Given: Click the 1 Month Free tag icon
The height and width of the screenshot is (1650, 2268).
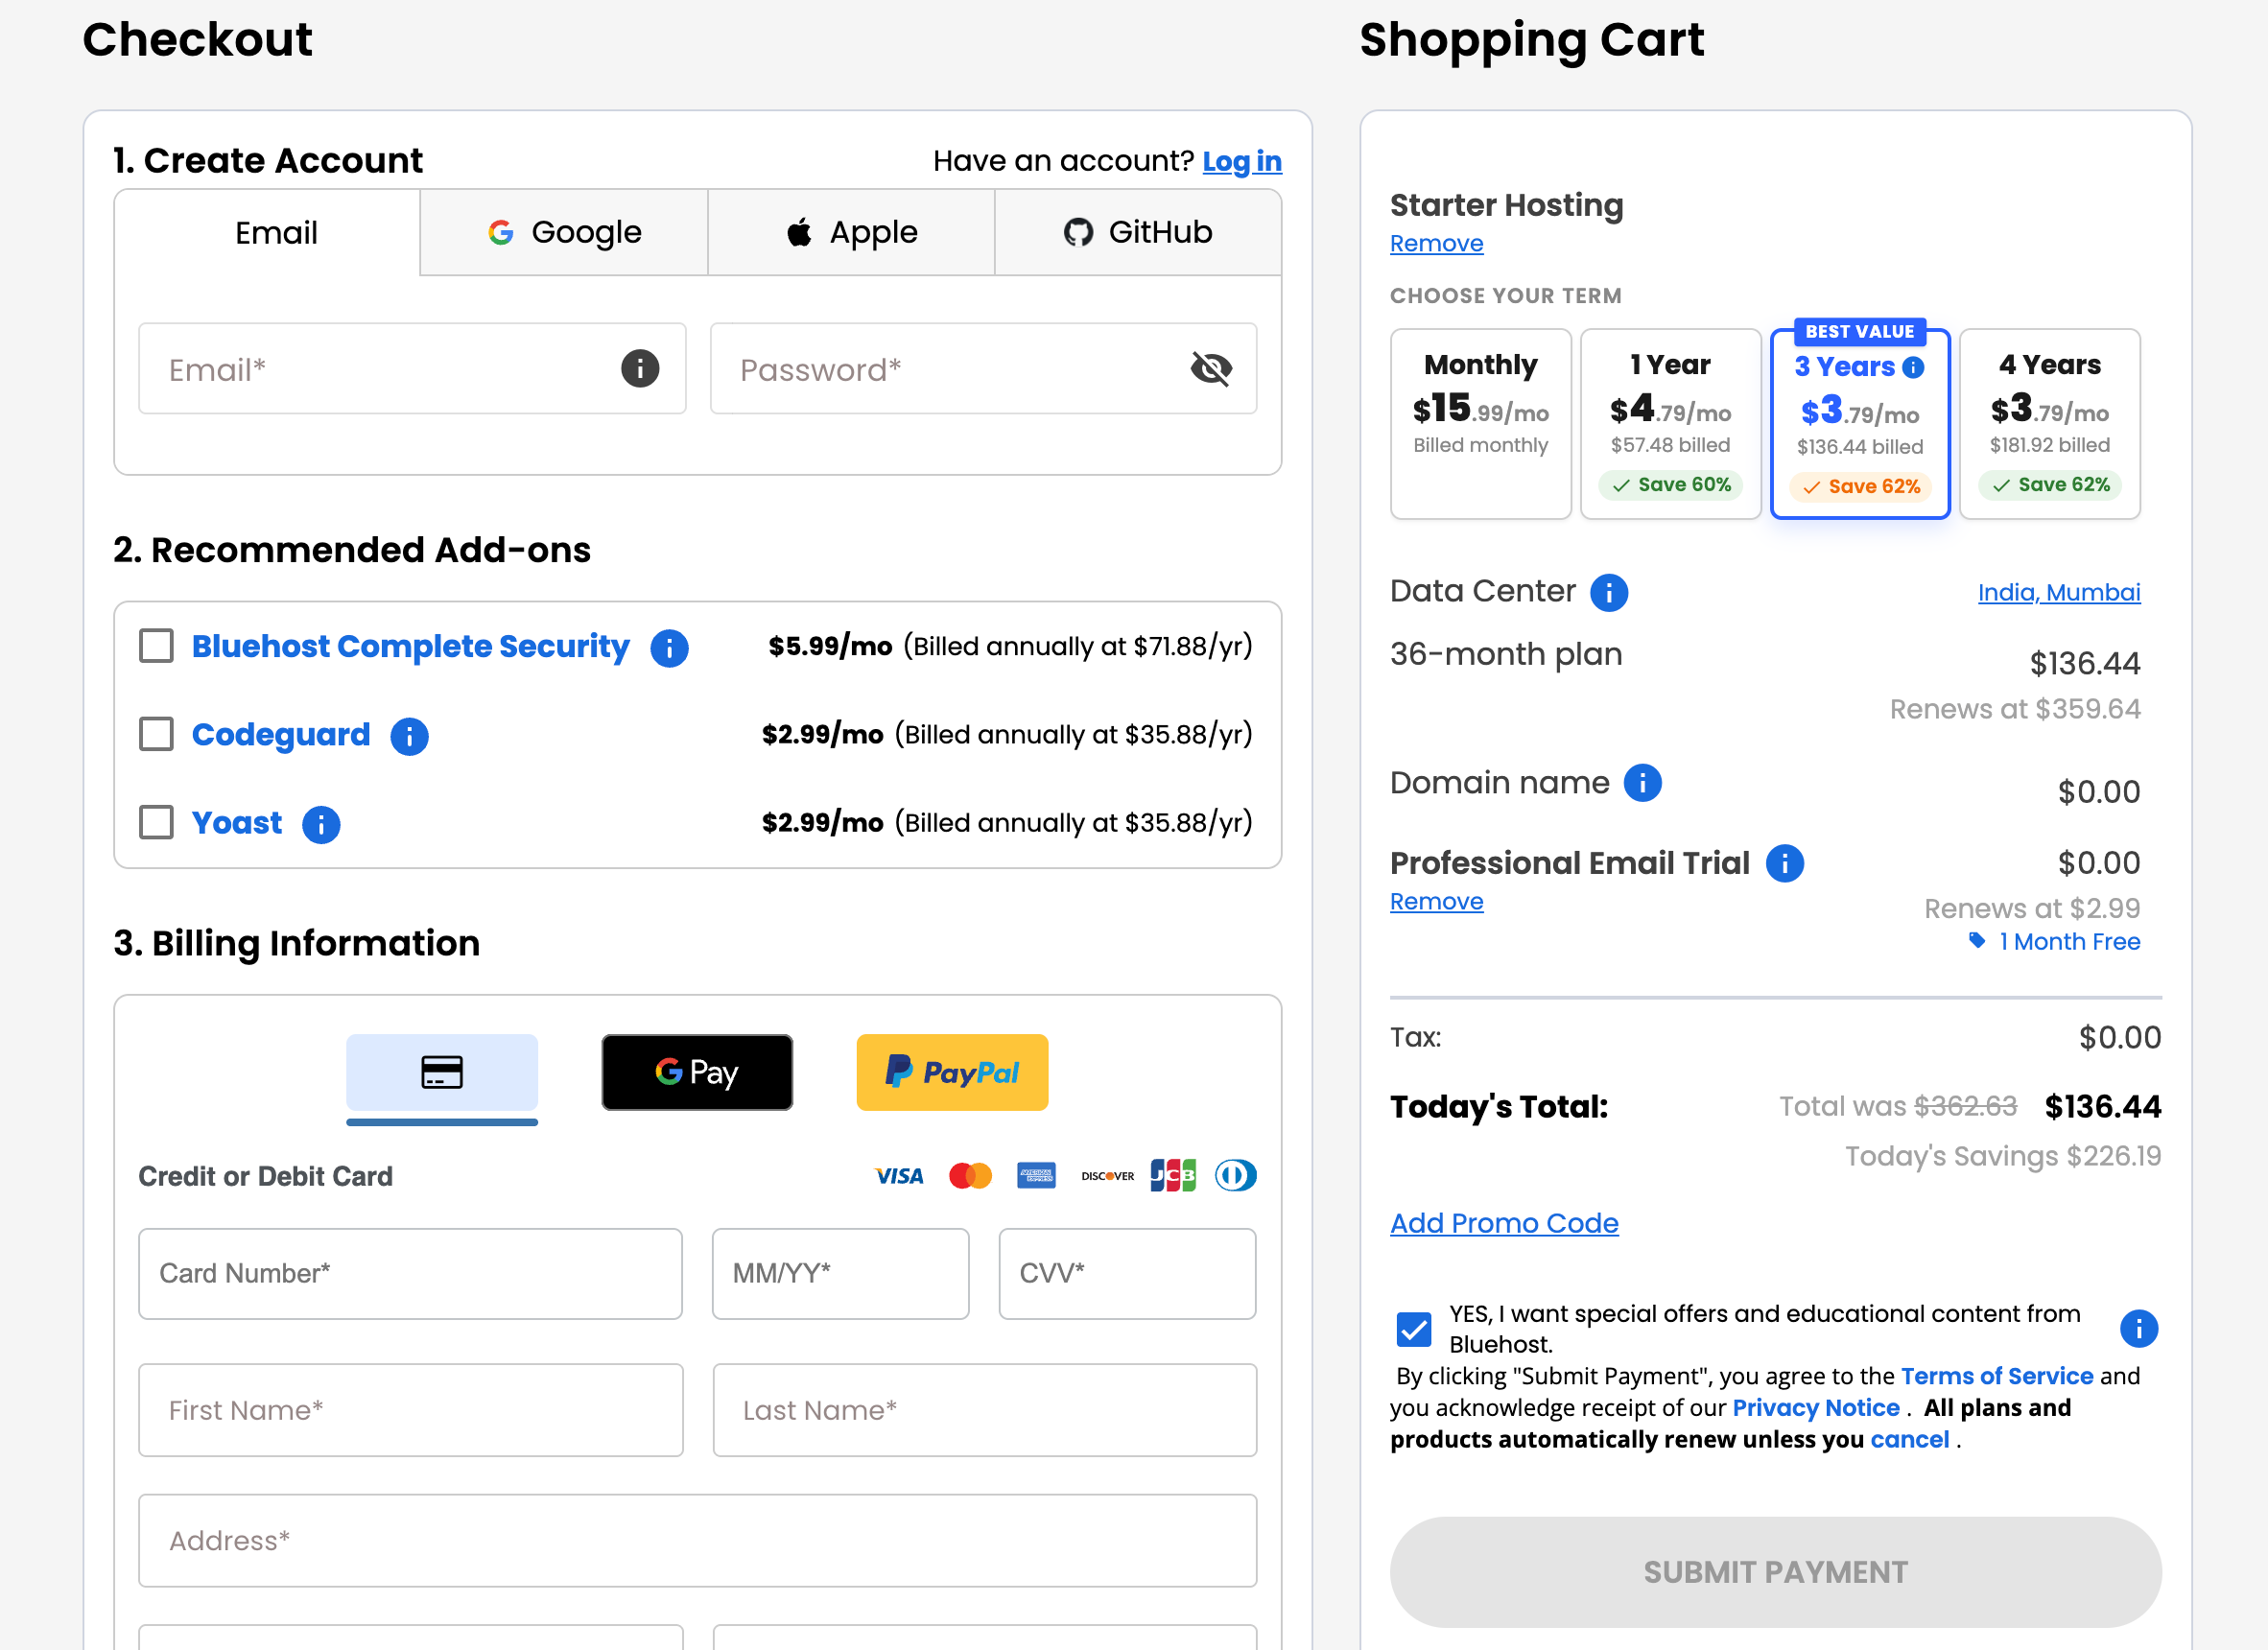Looking at the screenshot, I should (x=1977, y=940).
